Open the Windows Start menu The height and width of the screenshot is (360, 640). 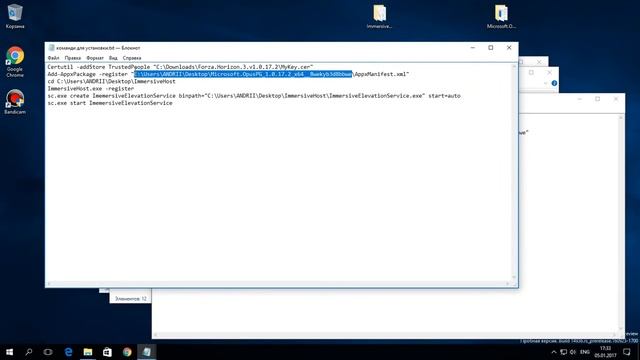[x=9, y=352]
